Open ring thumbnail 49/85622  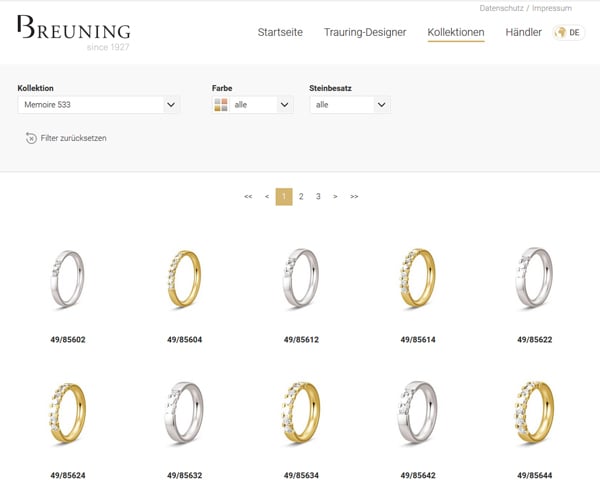point(535,278)
